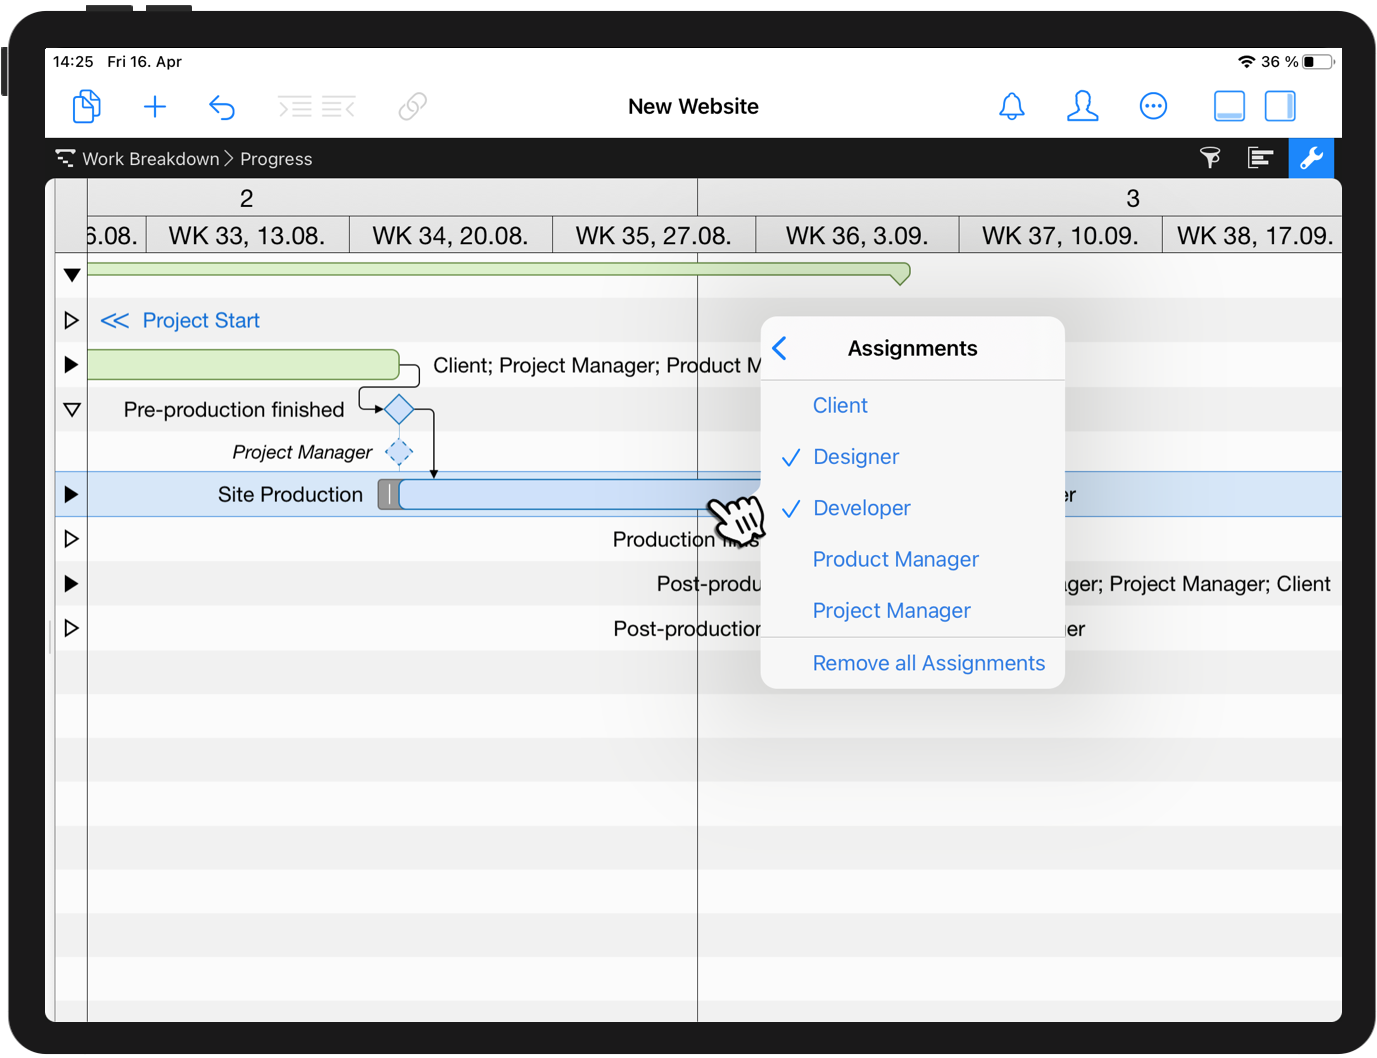Select the Progress breadcrumb item

[x=276, y=158]
